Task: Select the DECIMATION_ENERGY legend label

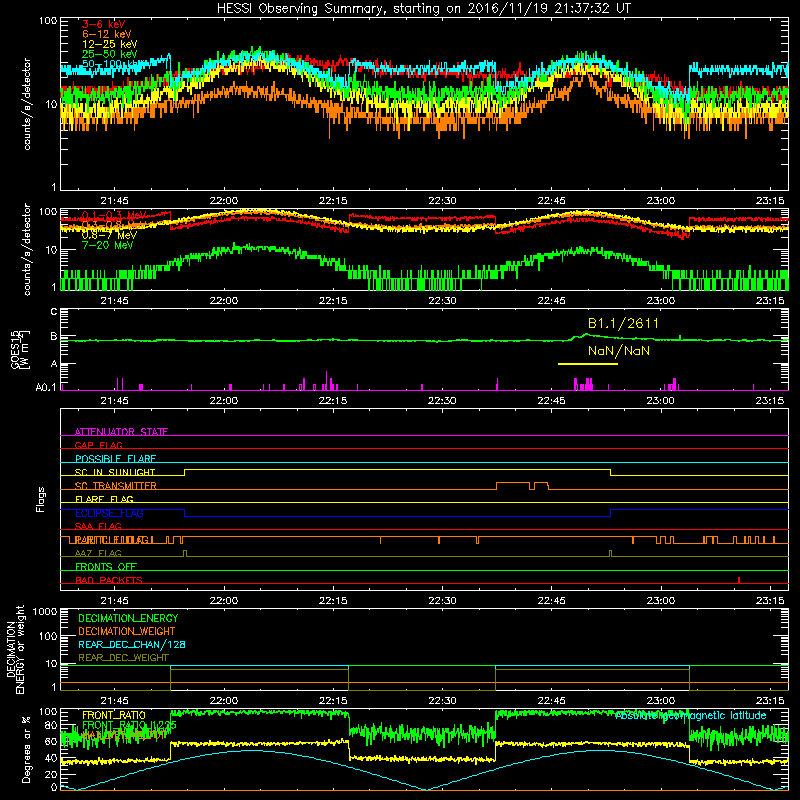Action: click(x=128, y=618)
